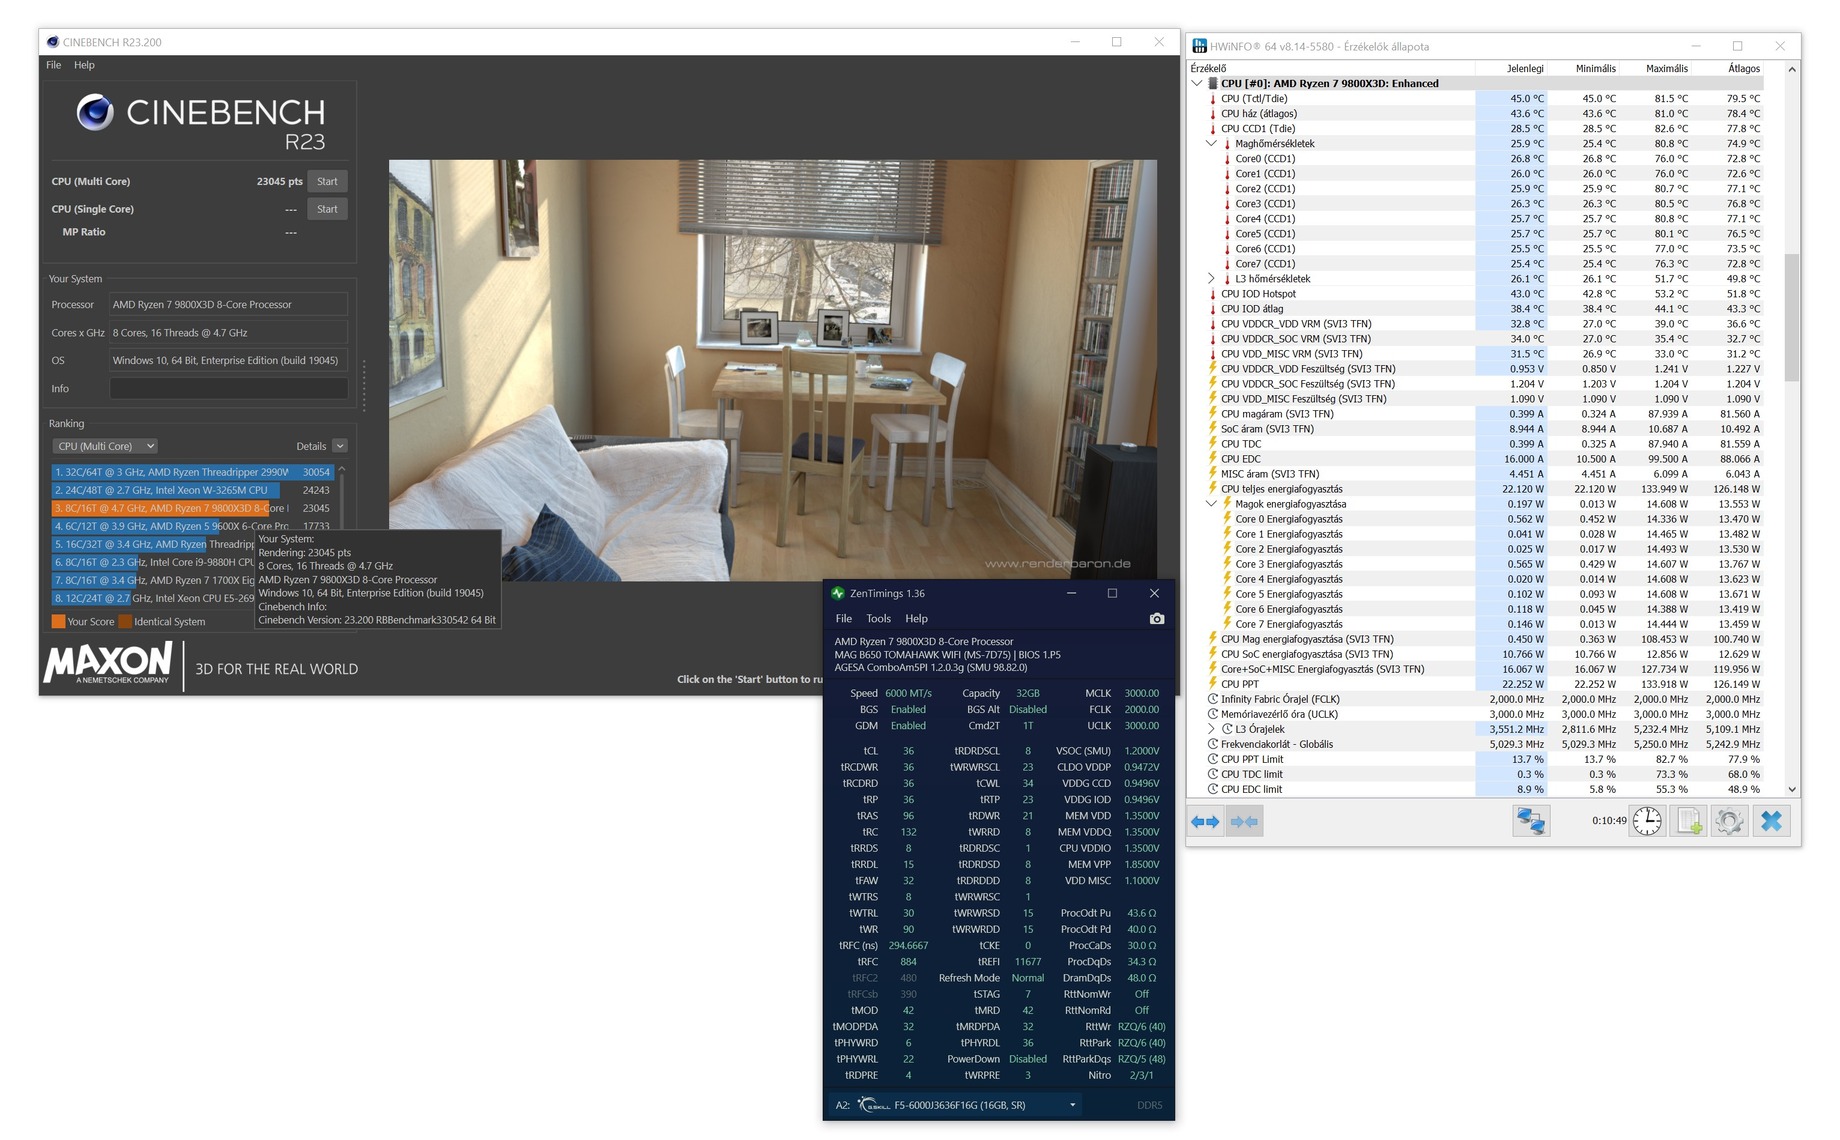Viewport: 1840px width, 1140px height.
Task: Click the orange Your Score legend swatch
Action: point(58,621)
